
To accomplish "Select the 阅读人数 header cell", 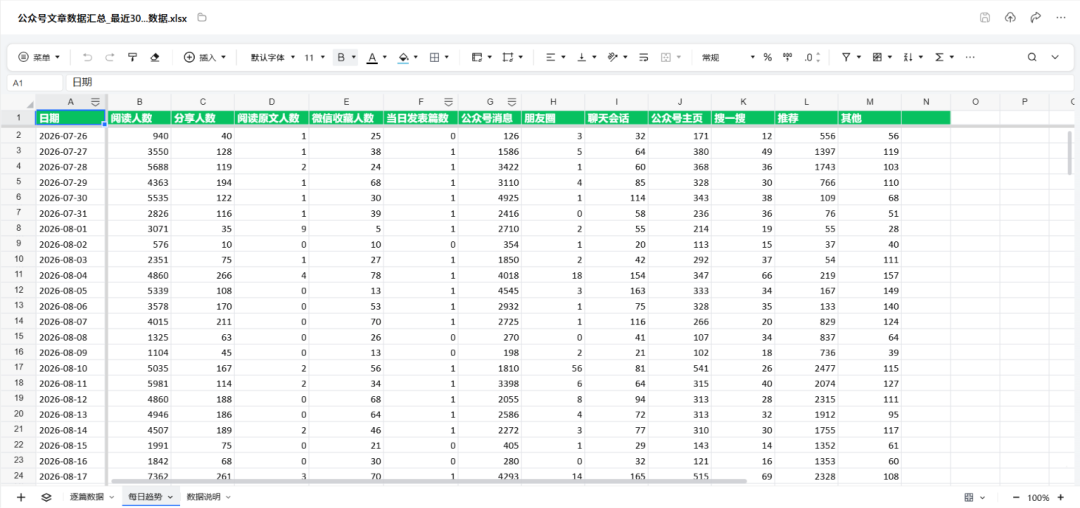I will click(x=140, y=117).
